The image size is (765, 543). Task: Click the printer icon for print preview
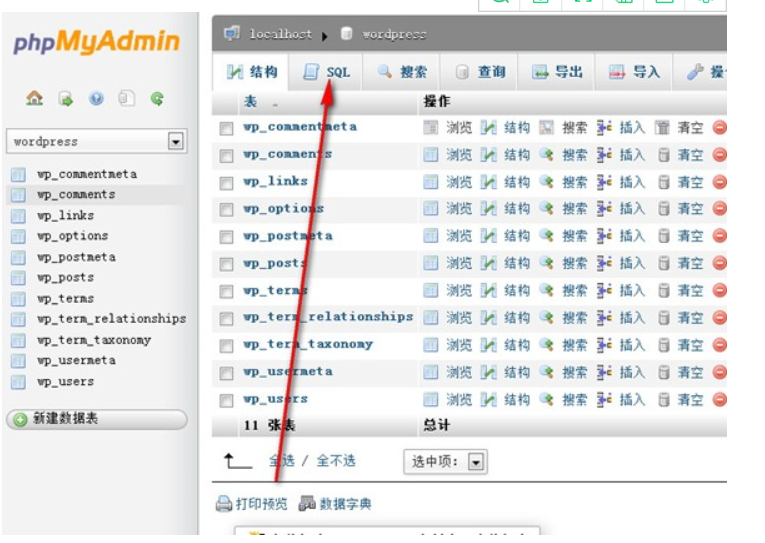[224, 503]
